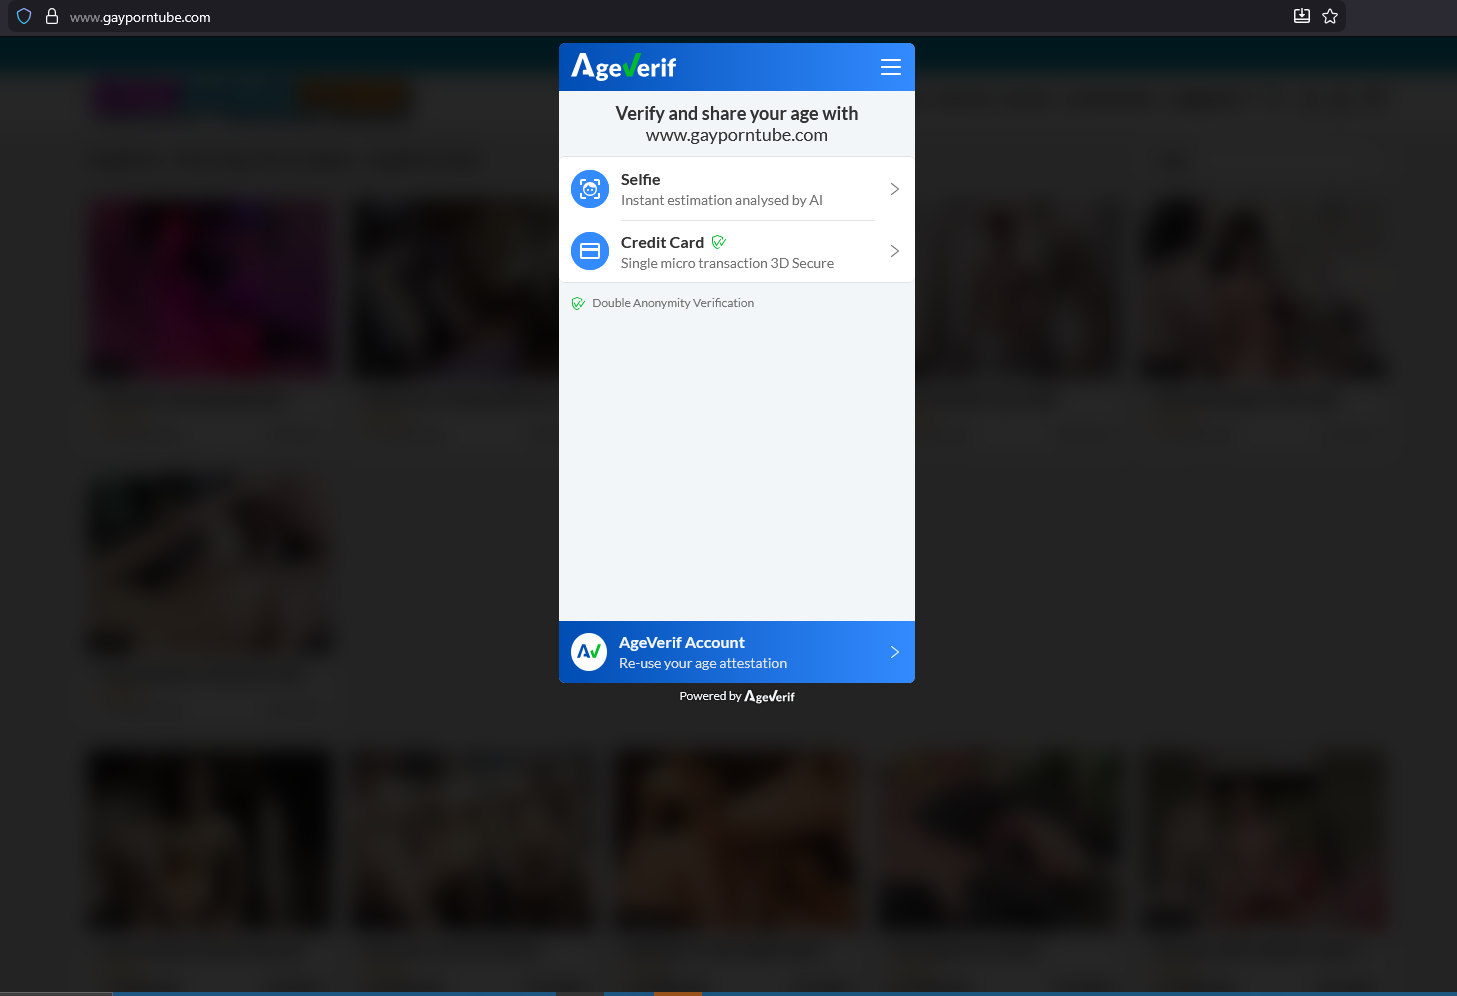This screenshot has height=996, width=1457.
Task: Choose Credit Card verification method
Action: [737, 251]
